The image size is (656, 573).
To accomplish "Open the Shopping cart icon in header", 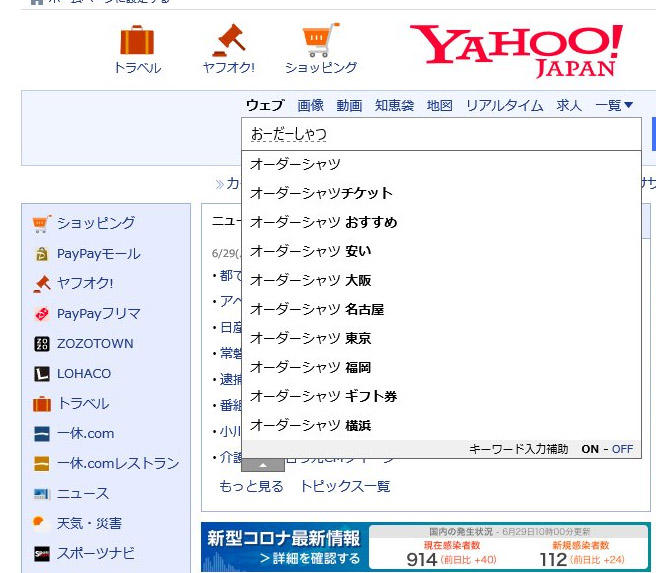I will click(320, 40).
